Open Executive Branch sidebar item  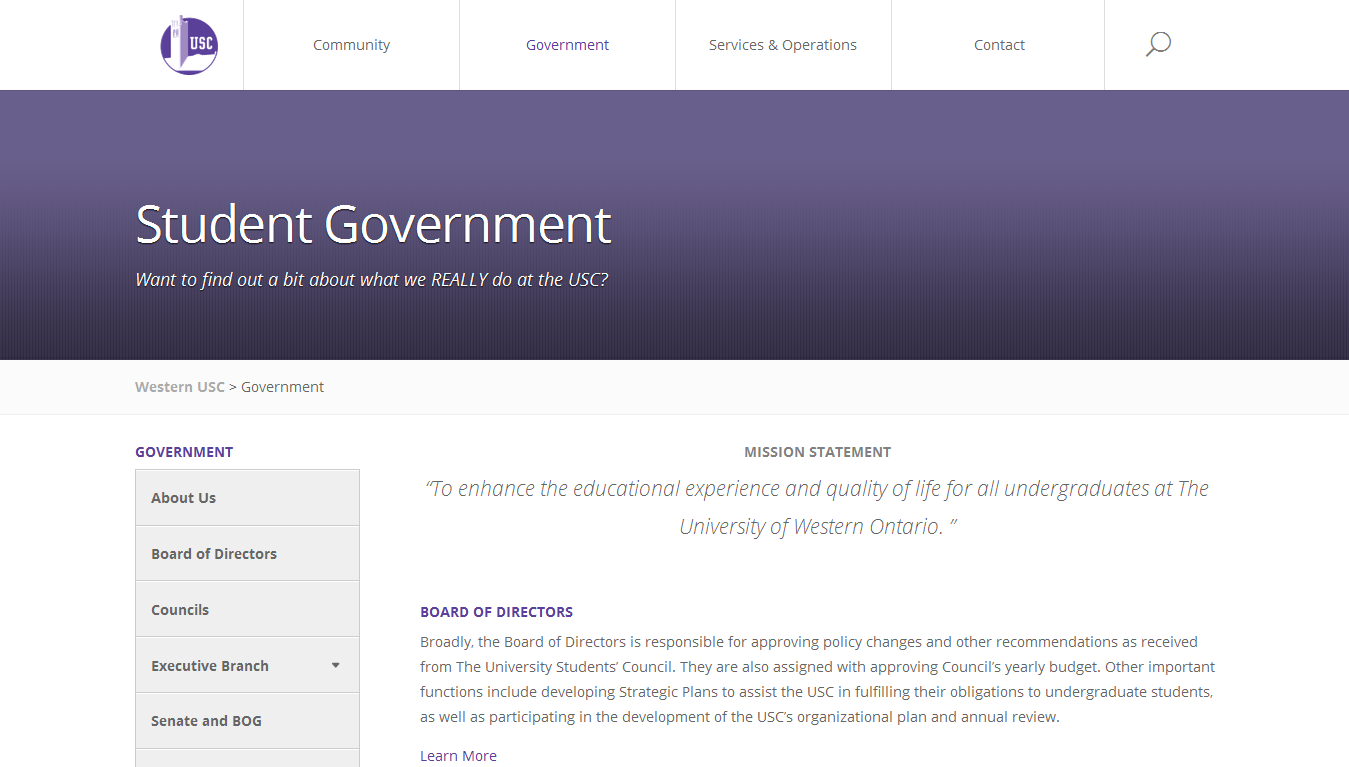(x=247, y=665)
